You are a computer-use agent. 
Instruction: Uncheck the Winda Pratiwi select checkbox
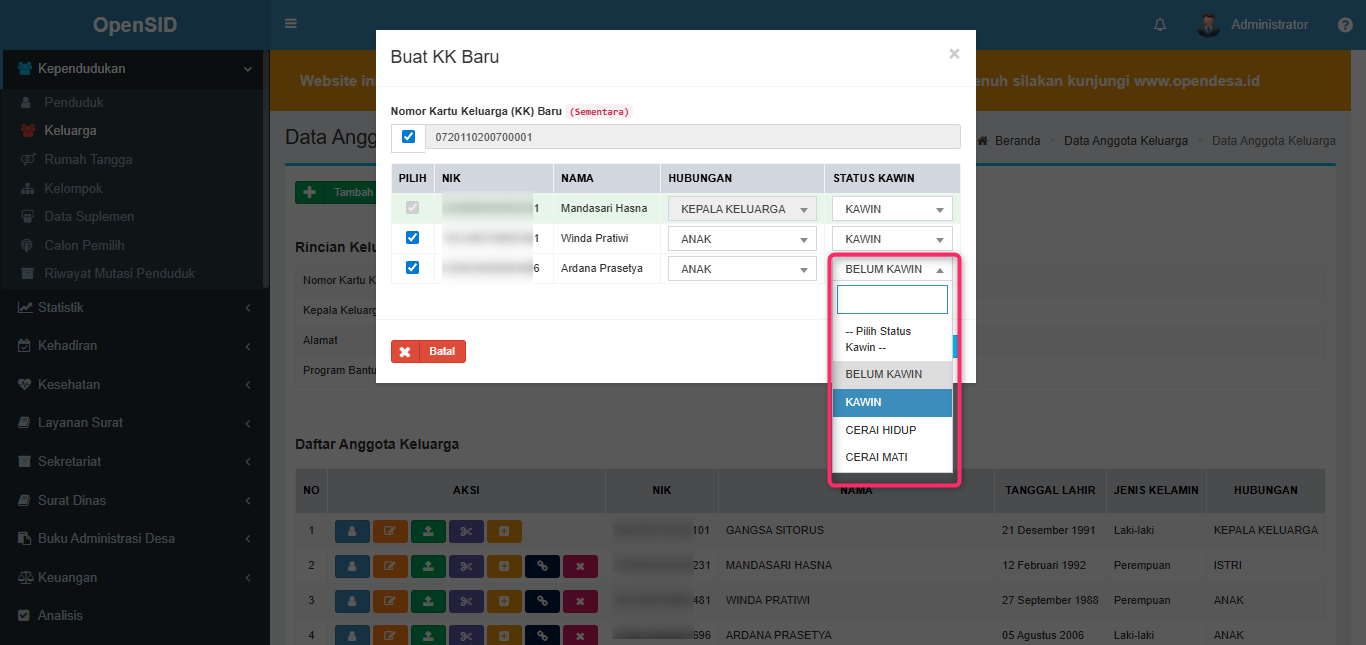point(412,238)
